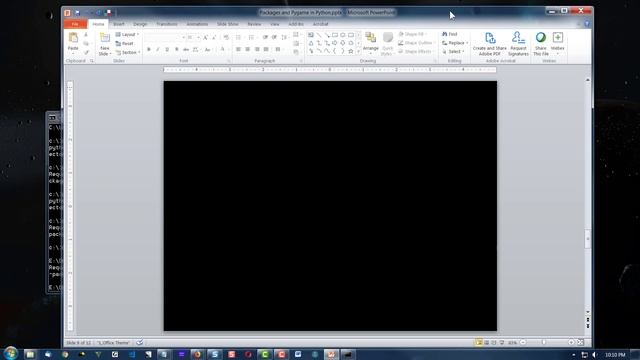Click Reset in Slides group

124,43
